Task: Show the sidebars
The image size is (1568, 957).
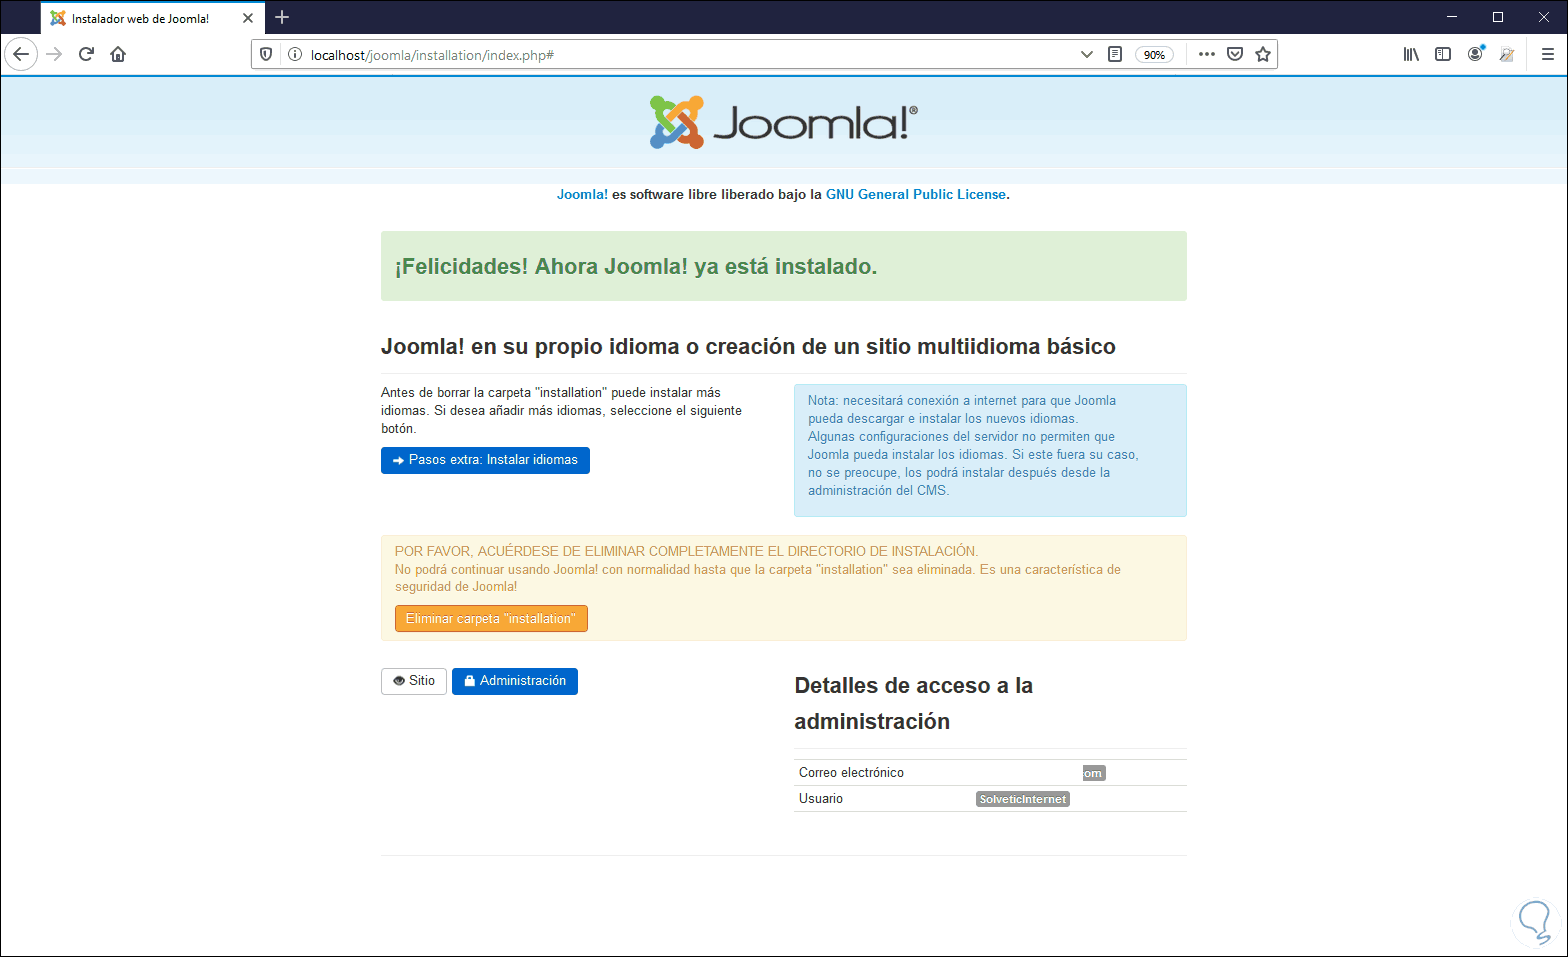Action: pos(1443,54)
